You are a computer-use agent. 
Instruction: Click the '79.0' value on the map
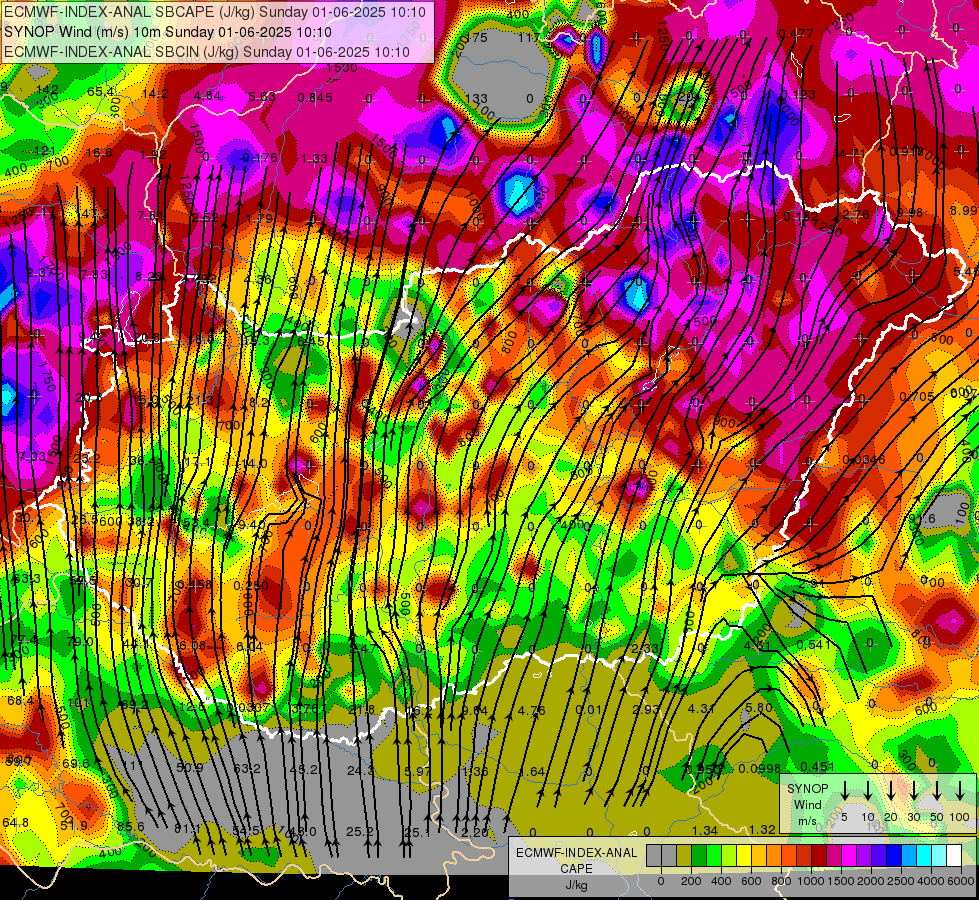click(x=80, y=641)
